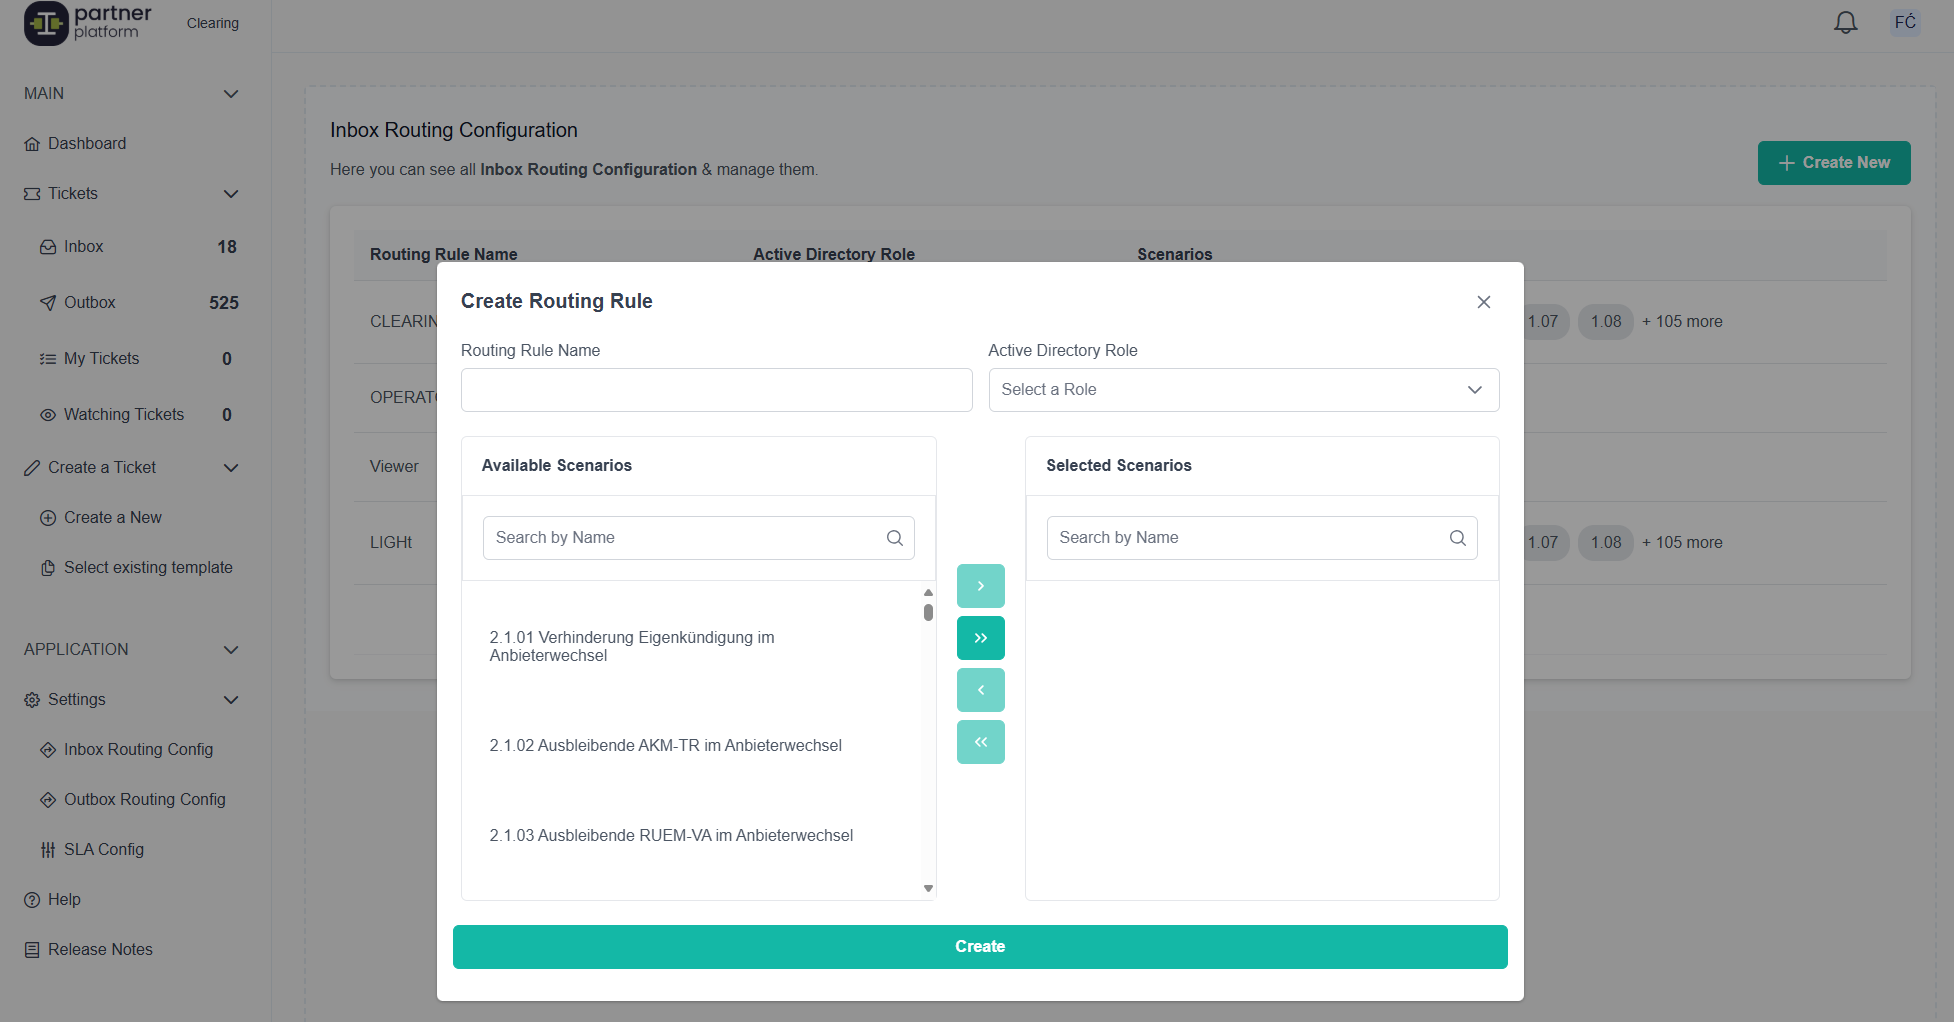The width and height of the screenshot is (1954, 1022).
Task: Move all scenarios right with double arrow
Action: pos(980,638)
